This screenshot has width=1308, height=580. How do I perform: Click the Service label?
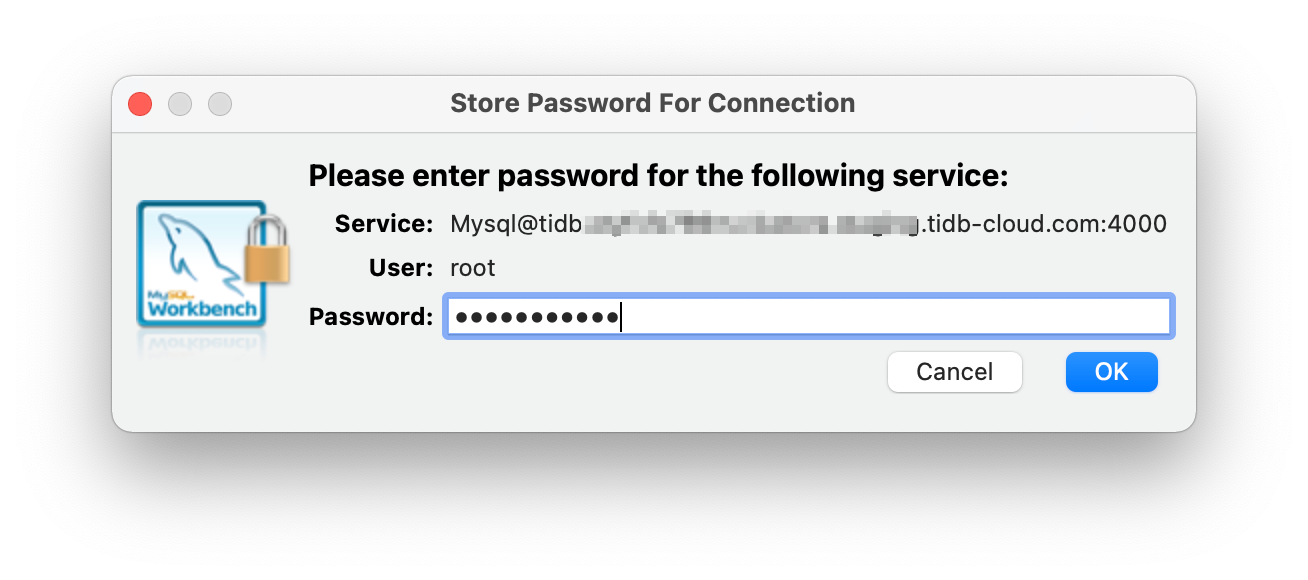coord(383,223)
